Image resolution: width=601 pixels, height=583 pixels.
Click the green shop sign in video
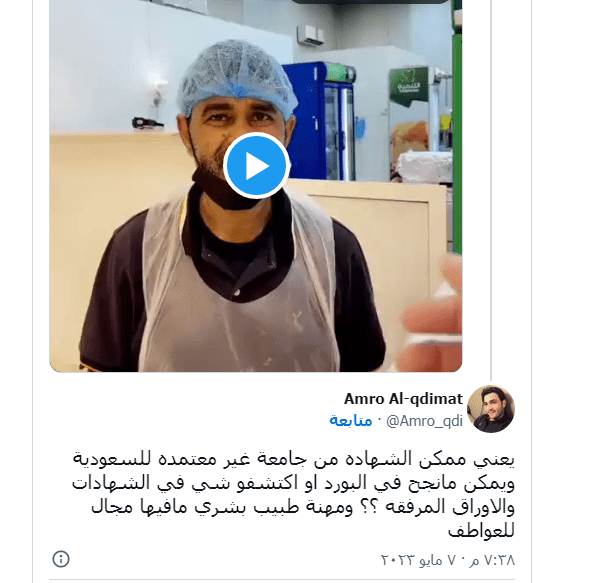408,87
